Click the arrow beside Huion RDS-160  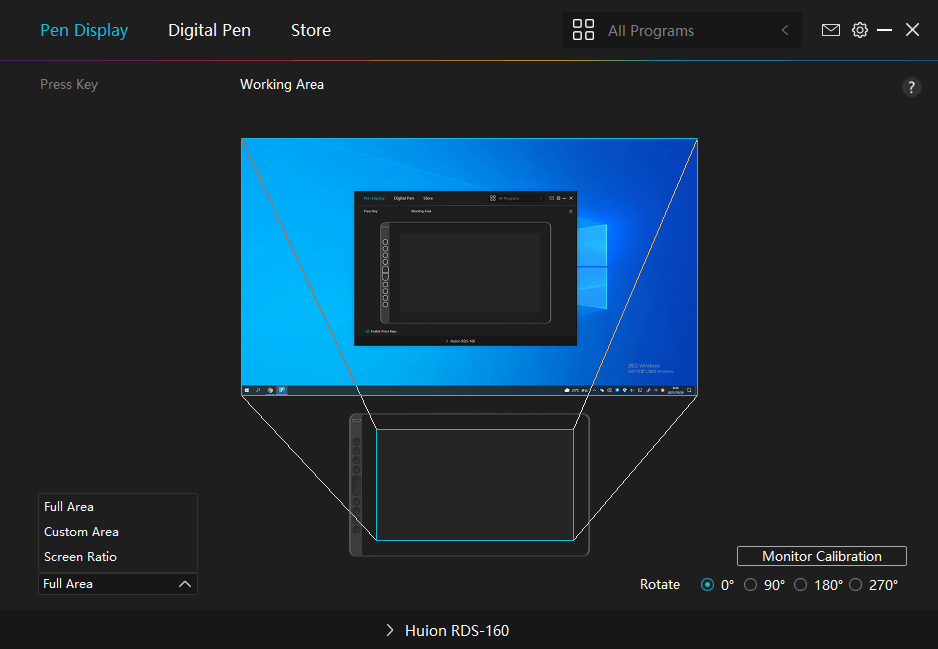click(390, 631)
